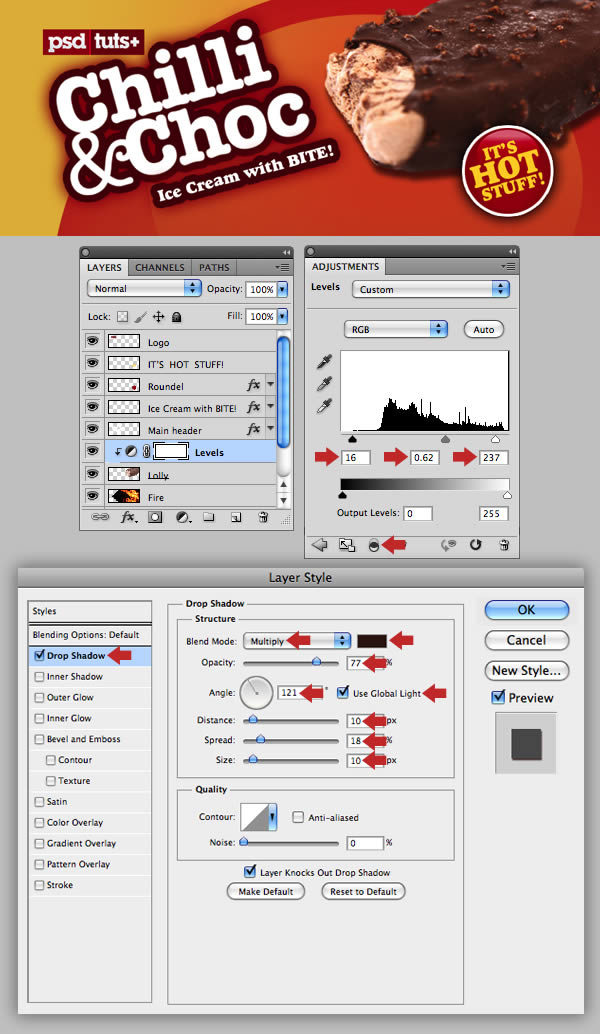Click the new layer icon in Layers panel
The image size is (600, 1034).
(235, 517)
